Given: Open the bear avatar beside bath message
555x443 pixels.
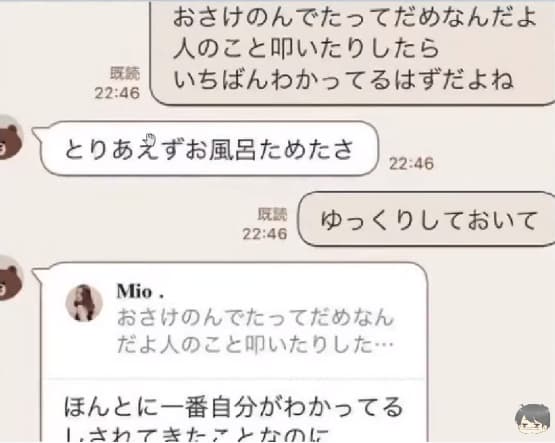Looking at the screenshot, I should click(x=11, y=137).
